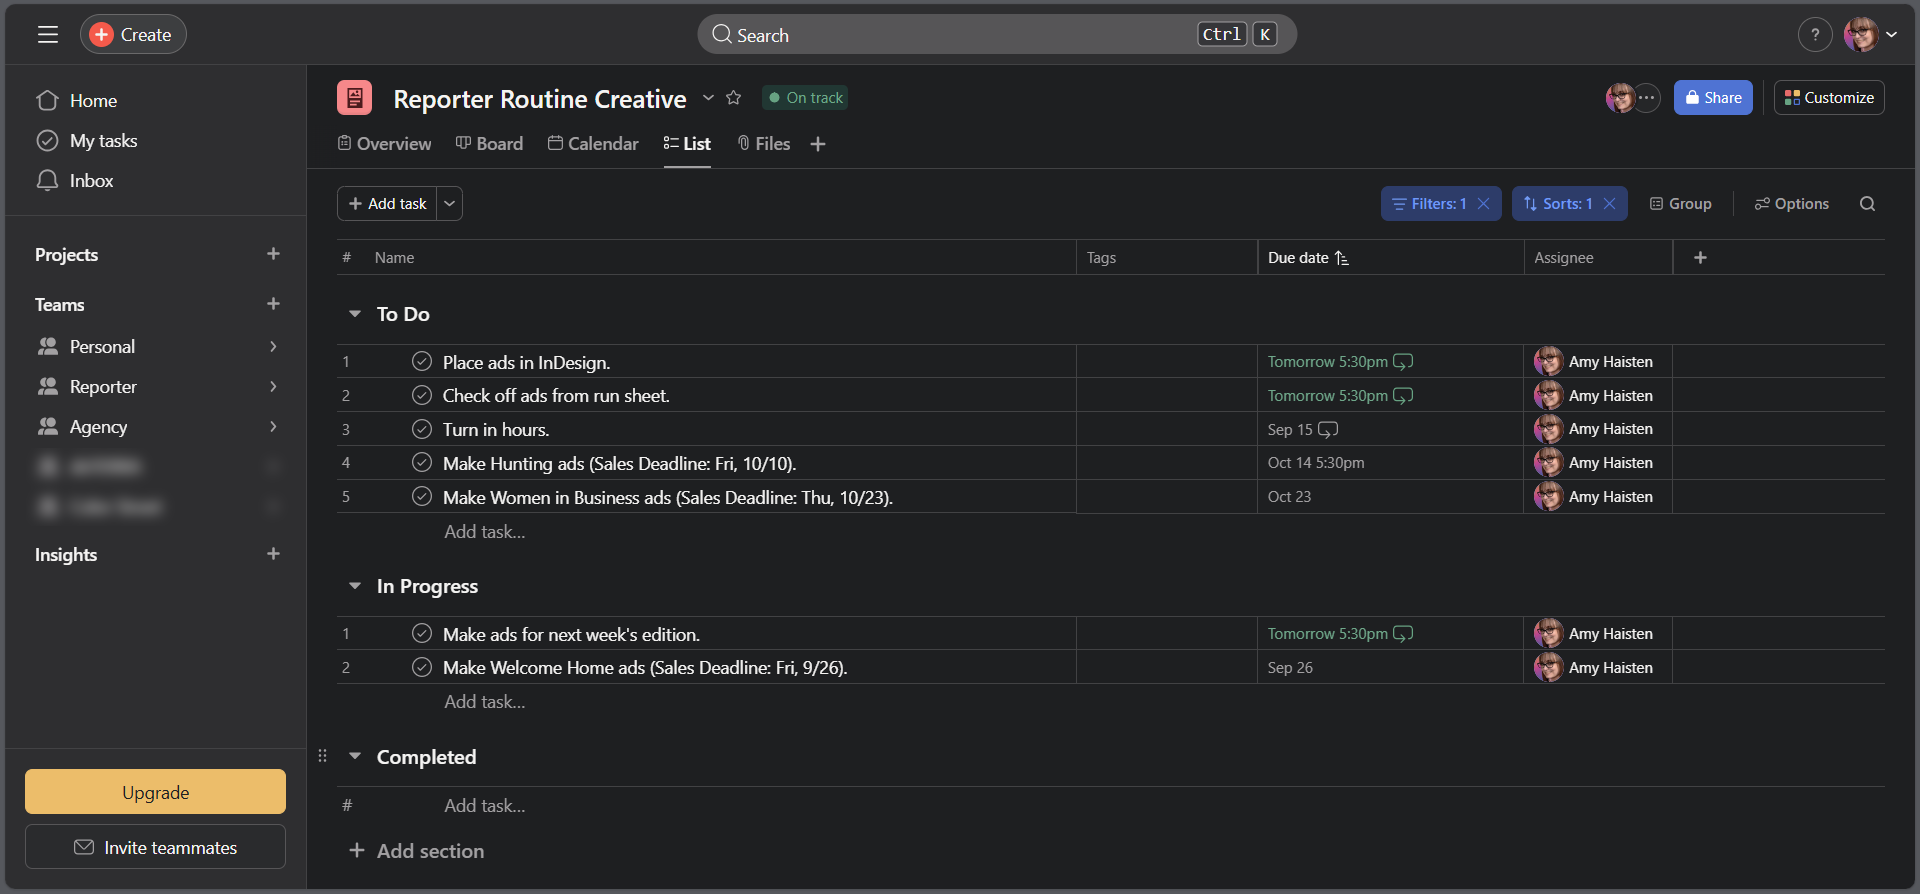The width and height of the screenshot is (1920, 894).
Task: Open the list search magnifier icon
Action: point(1867,204)
